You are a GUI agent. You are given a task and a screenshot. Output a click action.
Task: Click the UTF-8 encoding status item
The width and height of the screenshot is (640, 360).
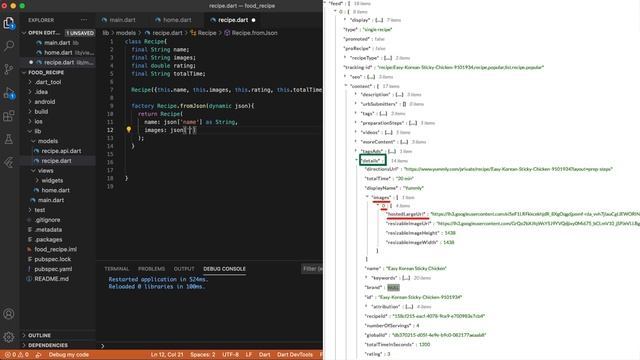[230, 355]
